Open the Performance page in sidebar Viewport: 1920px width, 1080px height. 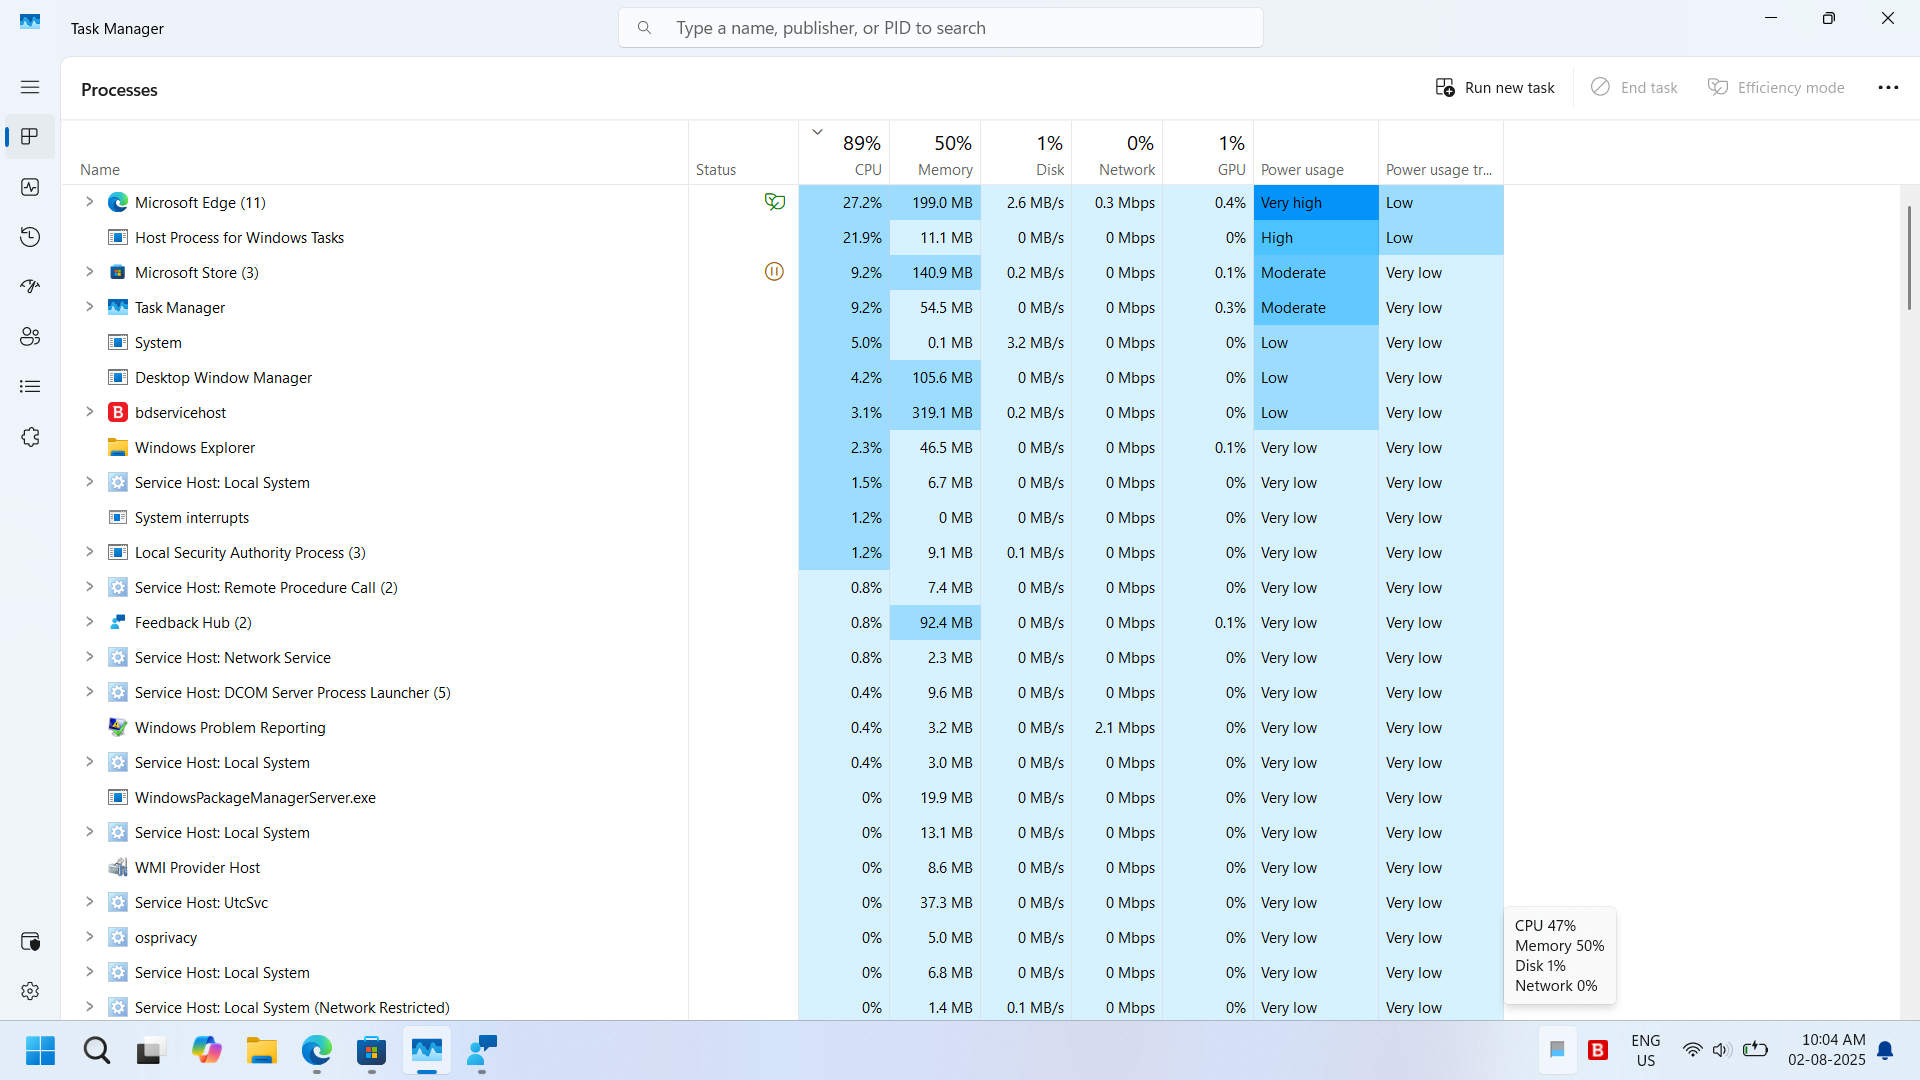(30, 187)
